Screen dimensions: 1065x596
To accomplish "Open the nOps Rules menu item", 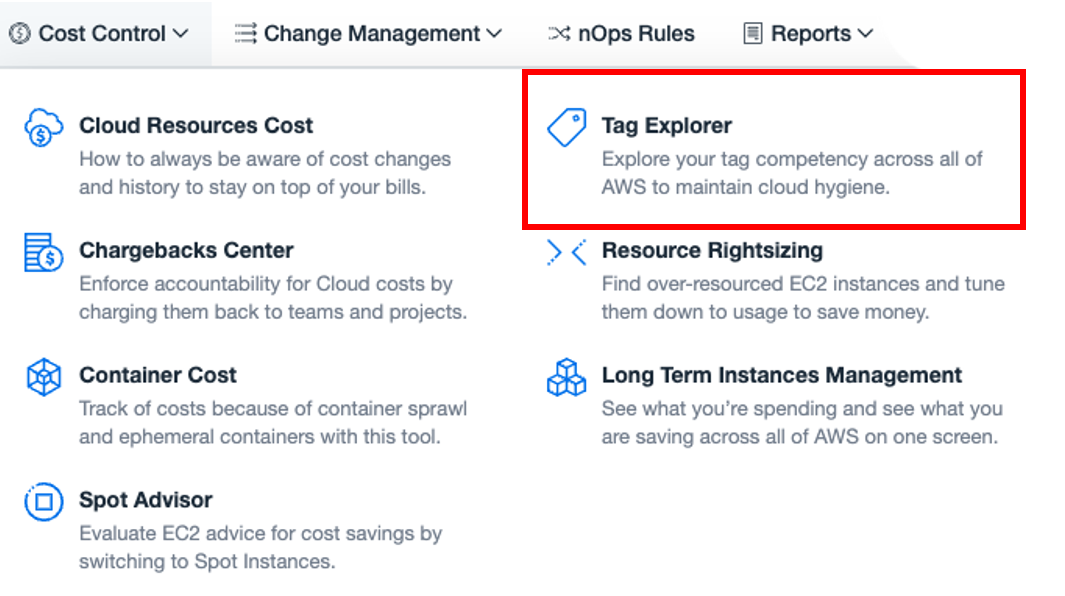I will pyautogui.click(x=621, y=33).
